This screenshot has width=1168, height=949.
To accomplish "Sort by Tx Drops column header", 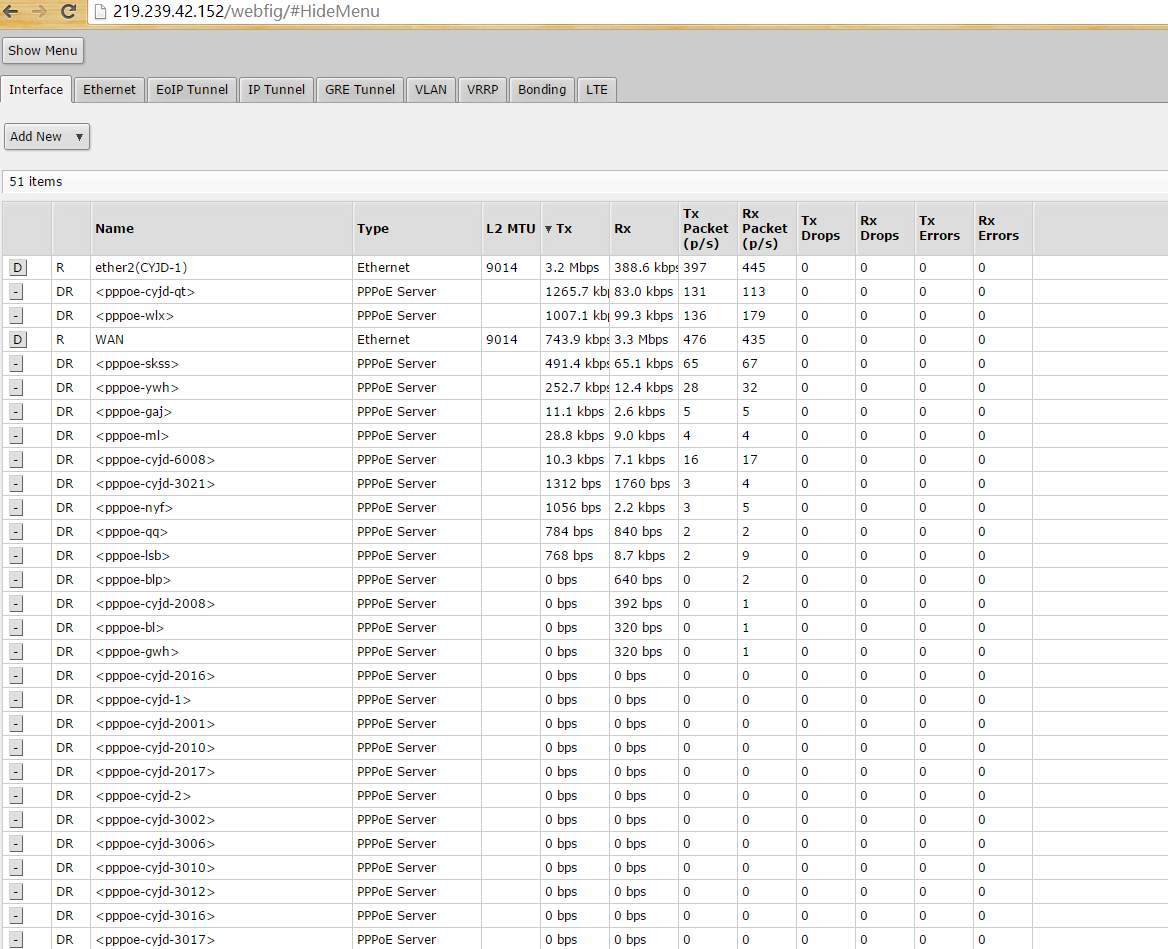I will [825, 229].
